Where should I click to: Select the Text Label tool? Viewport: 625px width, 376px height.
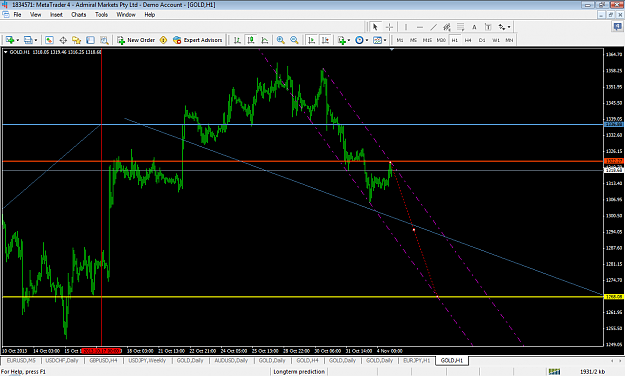pyautogui.click(x=488, y=27)
